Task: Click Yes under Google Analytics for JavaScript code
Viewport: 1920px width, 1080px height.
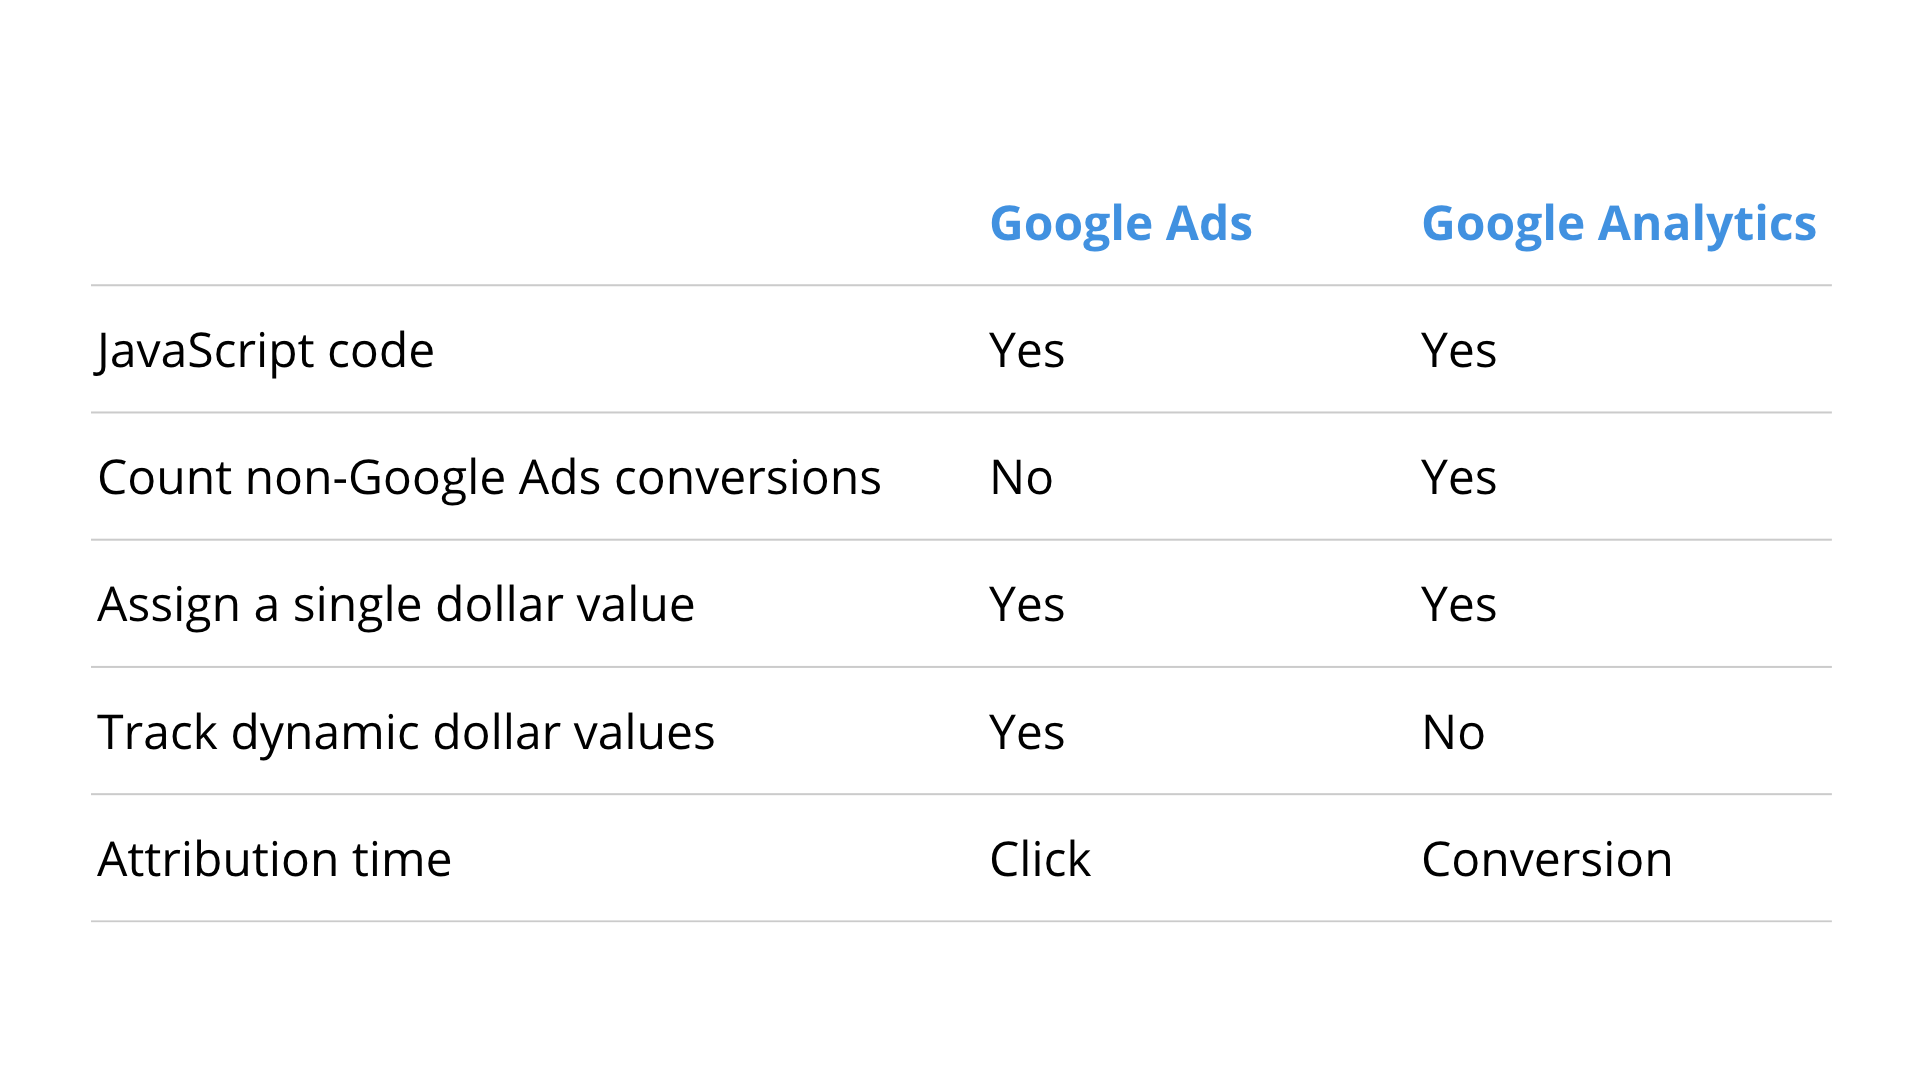Action: [1459, 351]
